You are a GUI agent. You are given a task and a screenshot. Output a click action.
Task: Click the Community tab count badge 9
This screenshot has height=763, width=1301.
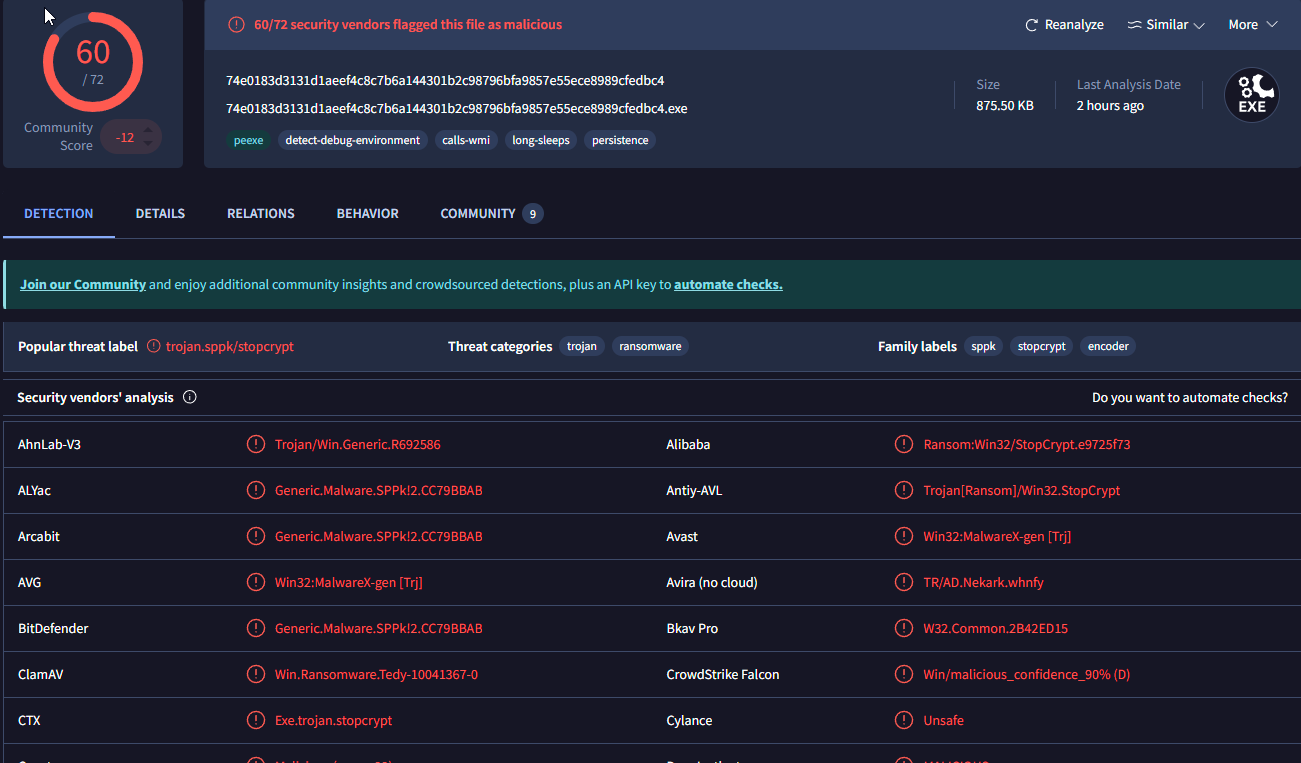(x=533, y=213)
